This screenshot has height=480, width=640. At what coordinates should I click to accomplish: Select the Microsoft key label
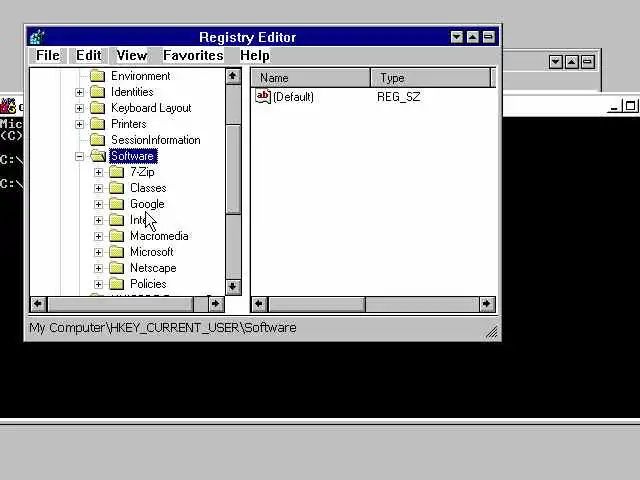pyautogui.click(x=151, y=252)
